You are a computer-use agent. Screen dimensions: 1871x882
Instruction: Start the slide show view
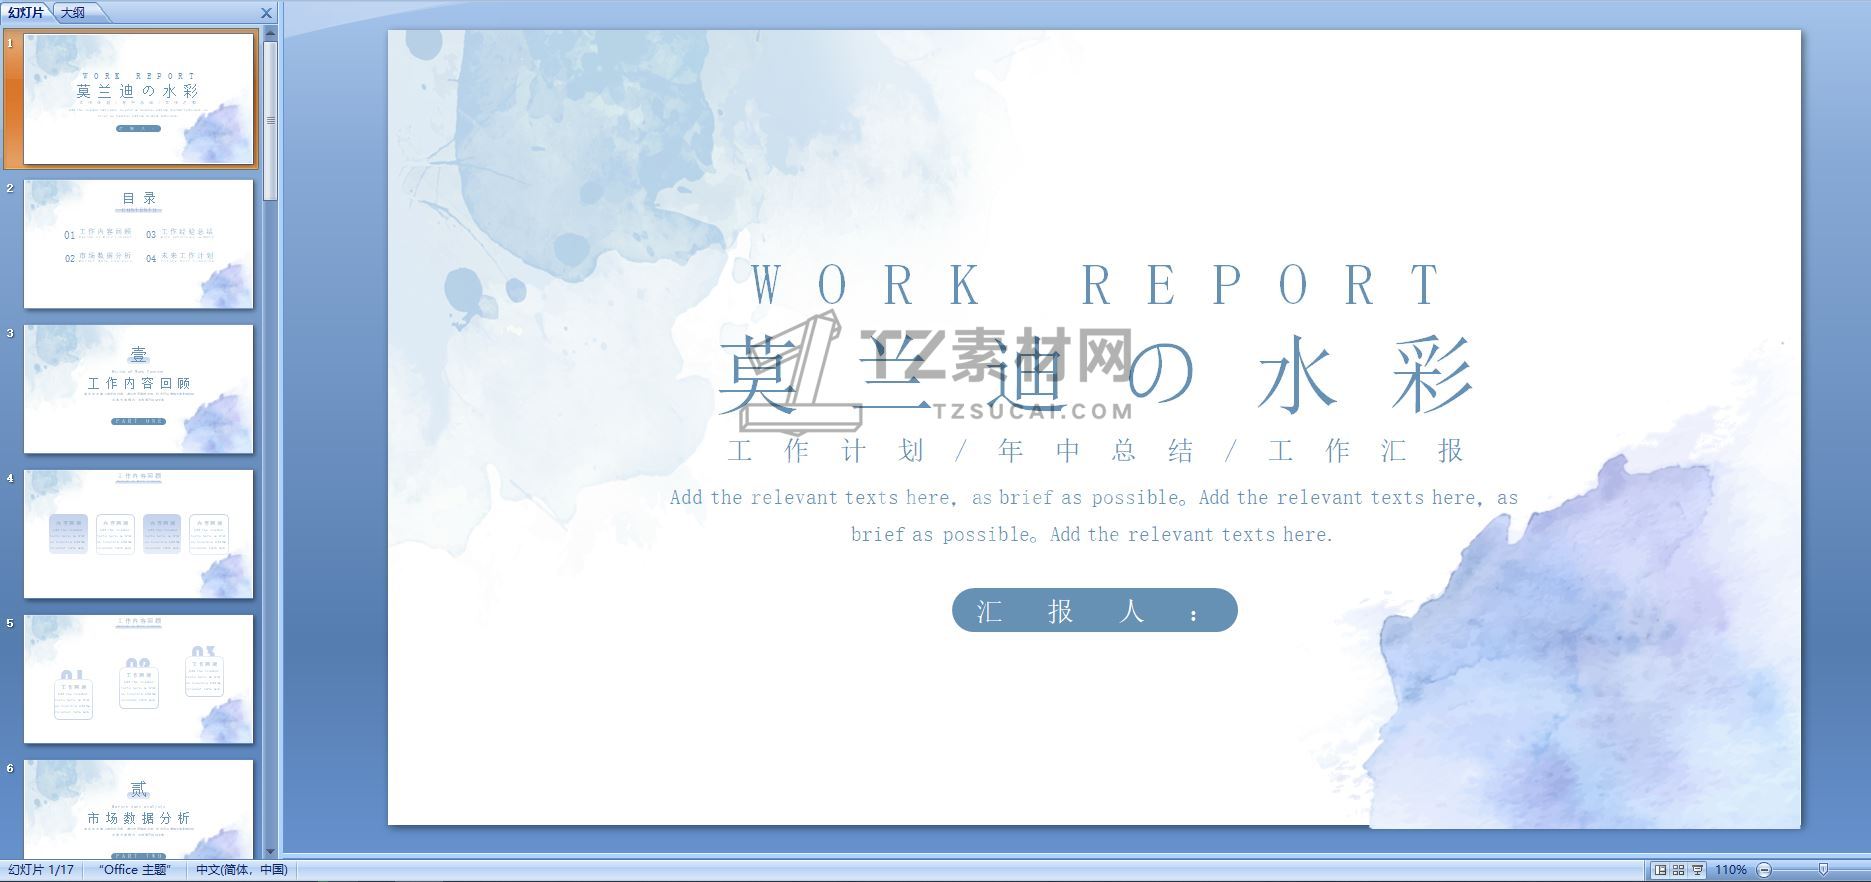point(1697,870)
